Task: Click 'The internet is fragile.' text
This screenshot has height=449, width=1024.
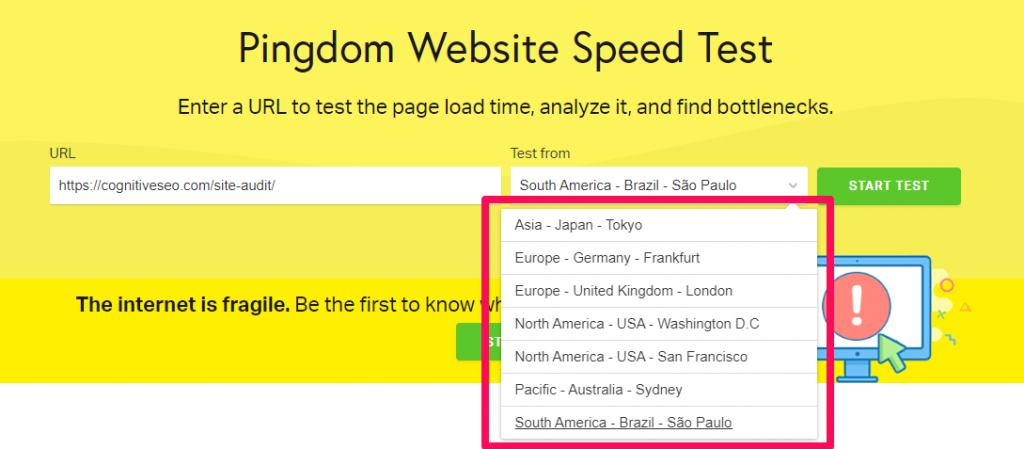Action: click(183, 304)
